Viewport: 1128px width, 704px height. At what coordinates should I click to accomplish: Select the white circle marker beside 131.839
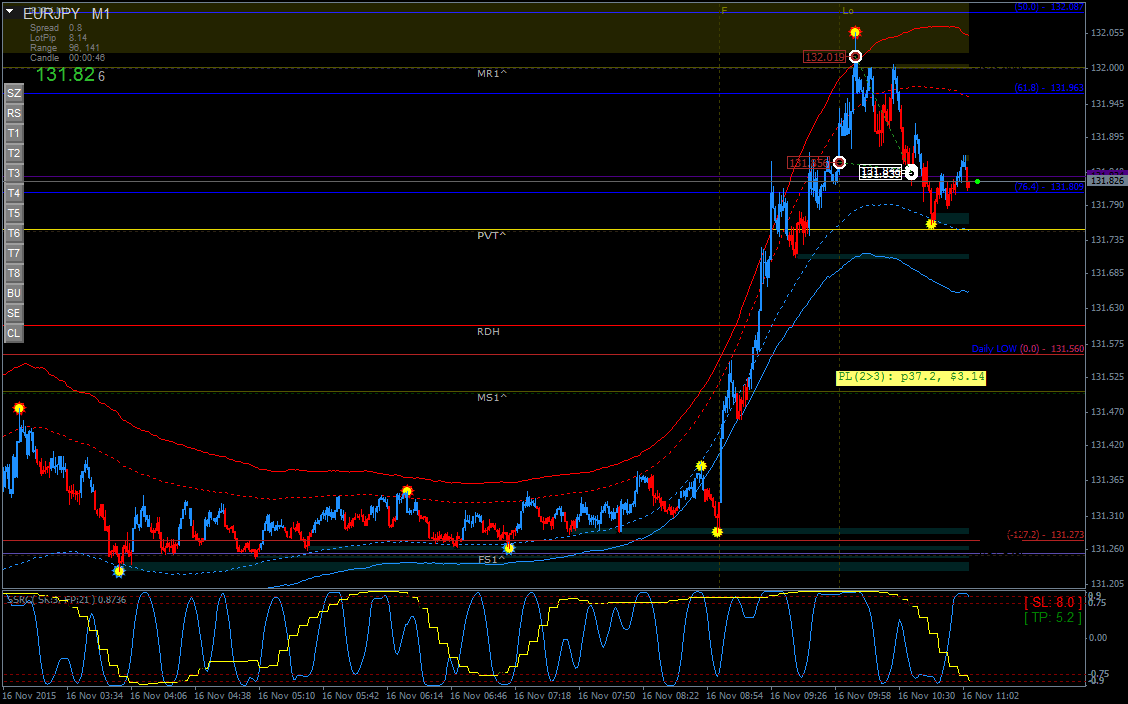click(911, 172)
